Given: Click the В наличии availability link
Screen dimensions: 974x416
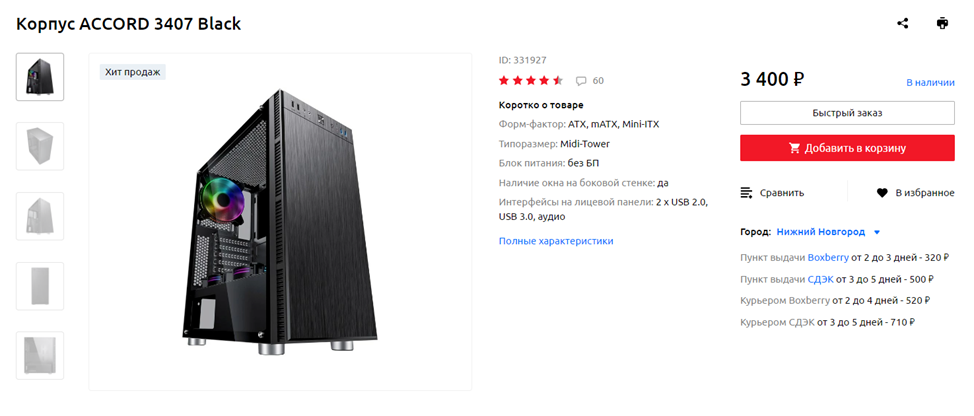Looking at the screenshot, I should pyautogui.click(x=930, y=83).
